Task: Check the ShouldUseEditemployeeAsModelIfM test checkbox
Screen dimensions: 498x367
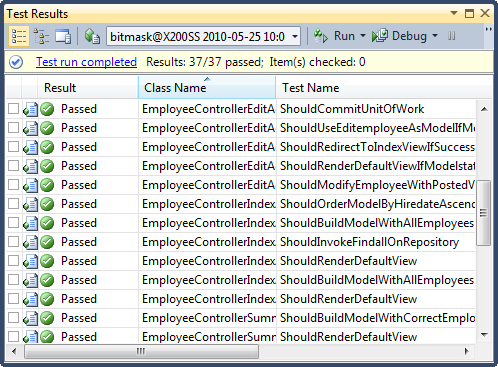Action: [x=13, y=128]
